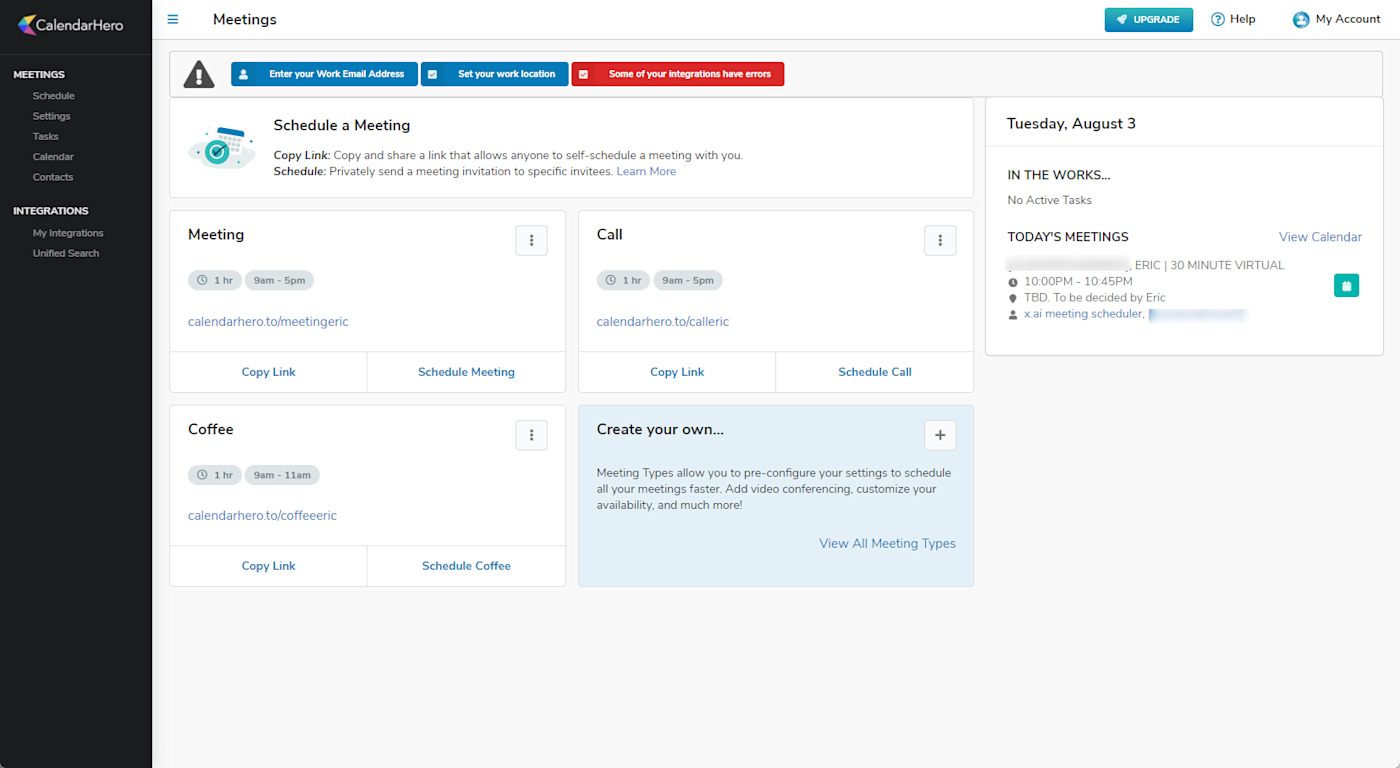
Task: Open Settings in the sidebar
Action: 52,116
